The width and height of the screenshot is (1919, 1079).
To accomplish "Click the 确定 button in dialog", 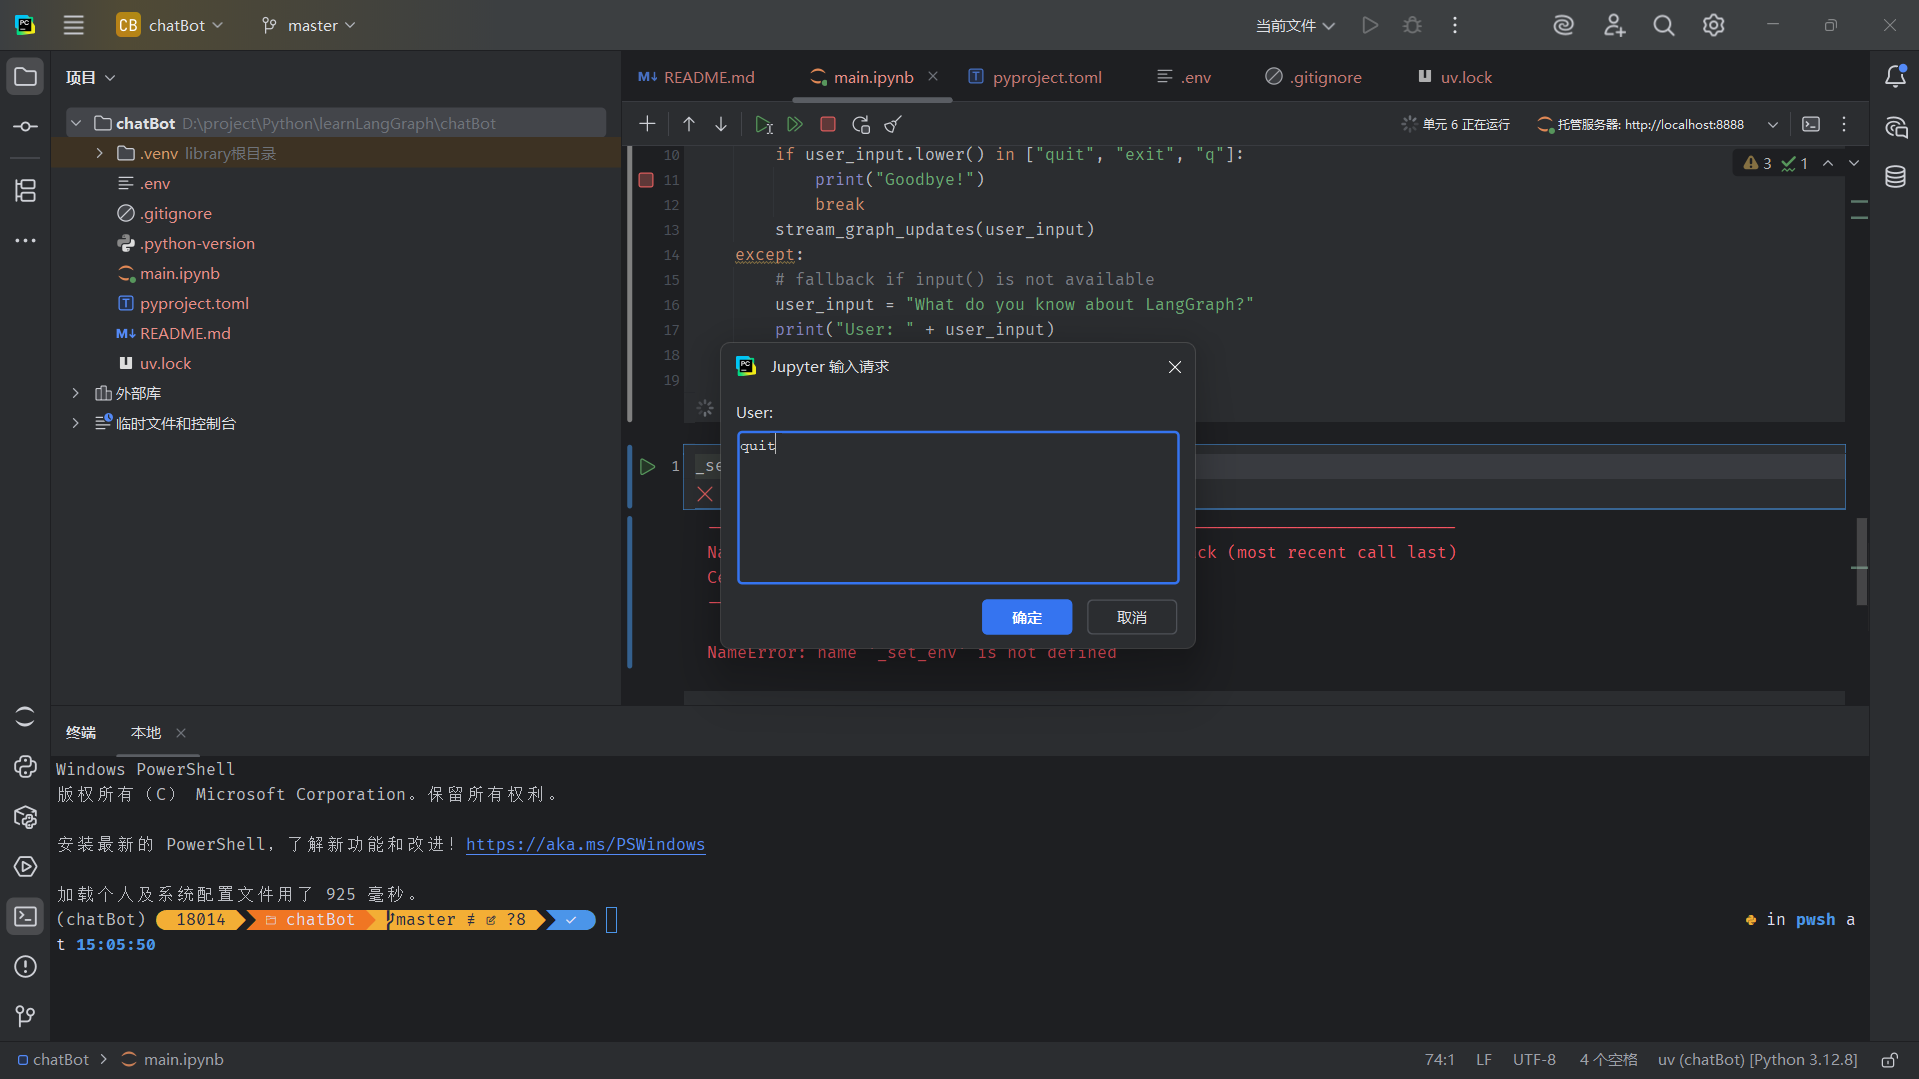I will tap(1026, 617).
